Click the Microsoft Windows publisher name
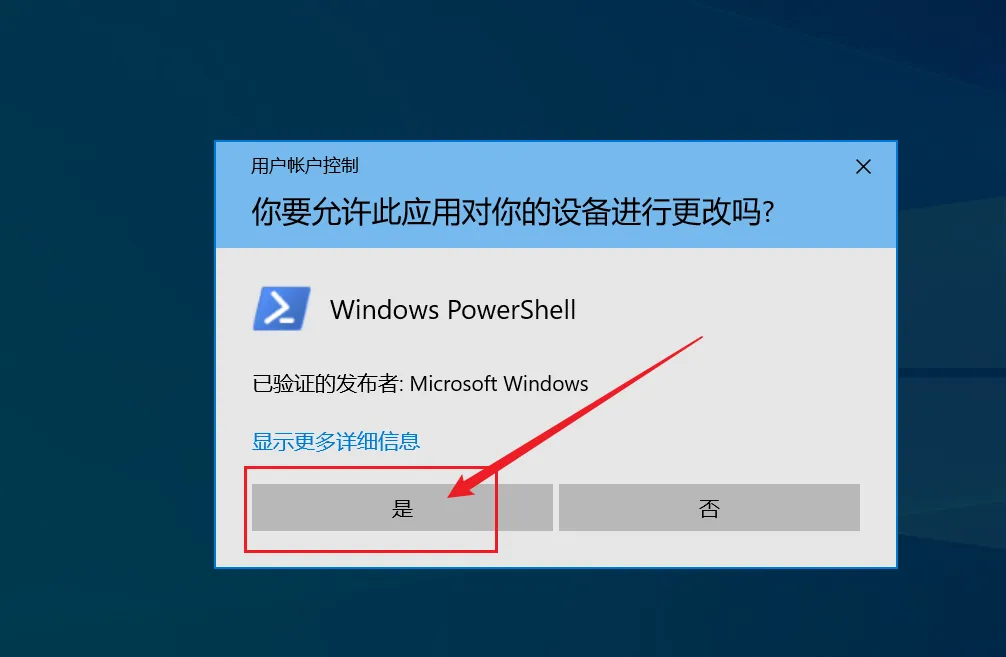This screenshot has width=1006, height=657. 499,384
